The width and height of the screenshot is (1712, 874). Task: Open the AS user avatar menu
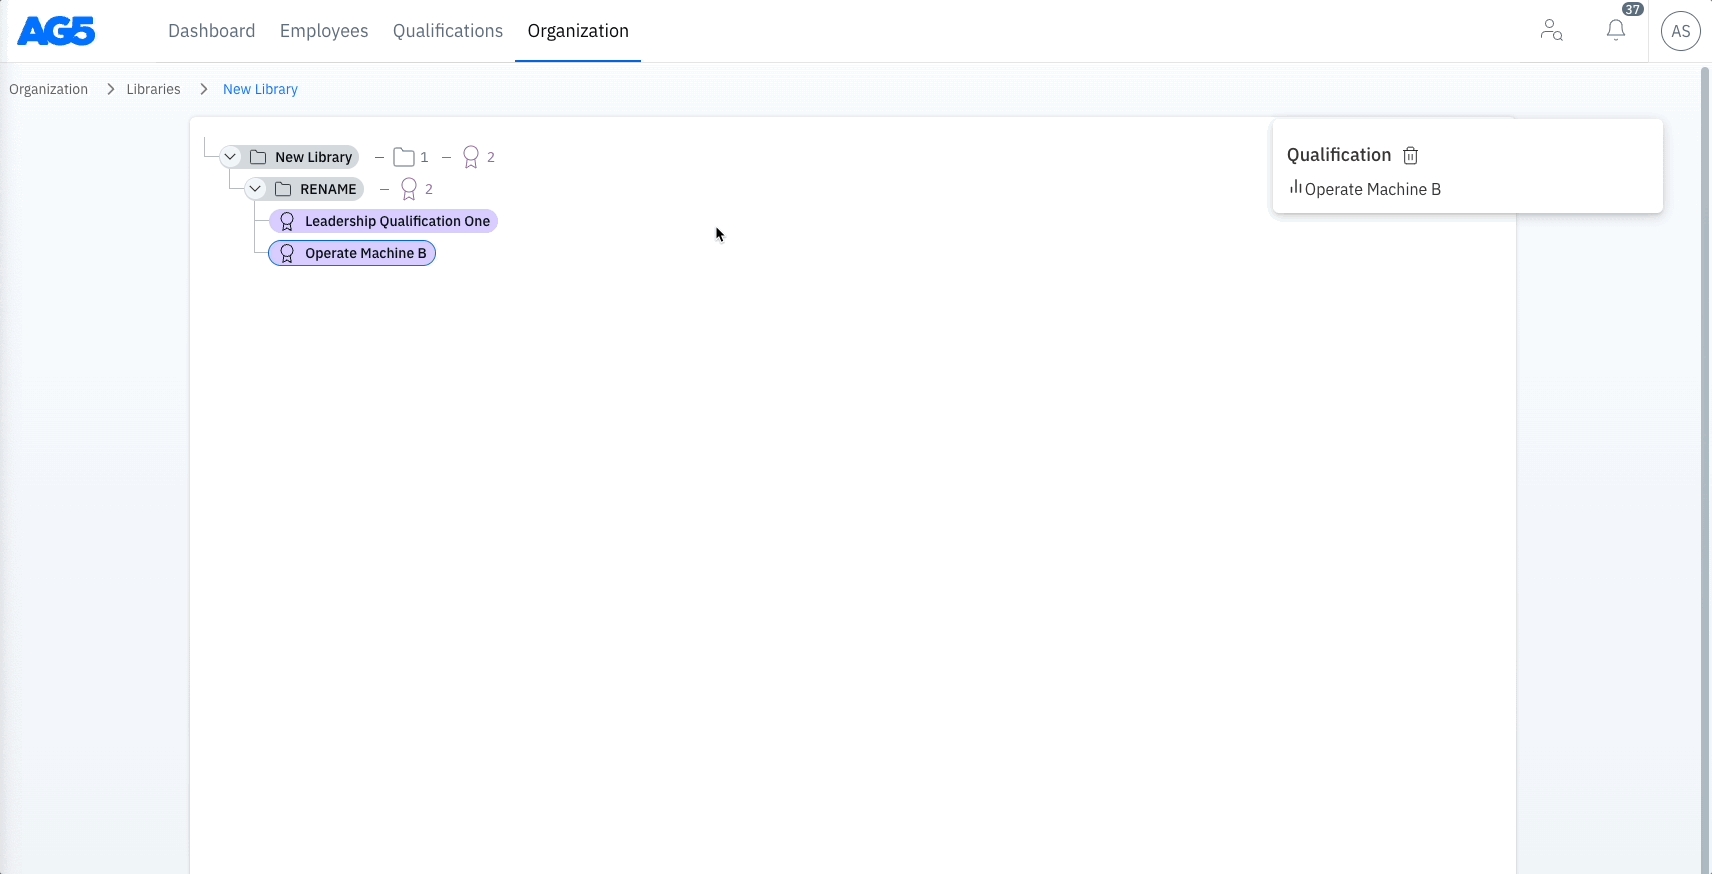click(1680, 31)
